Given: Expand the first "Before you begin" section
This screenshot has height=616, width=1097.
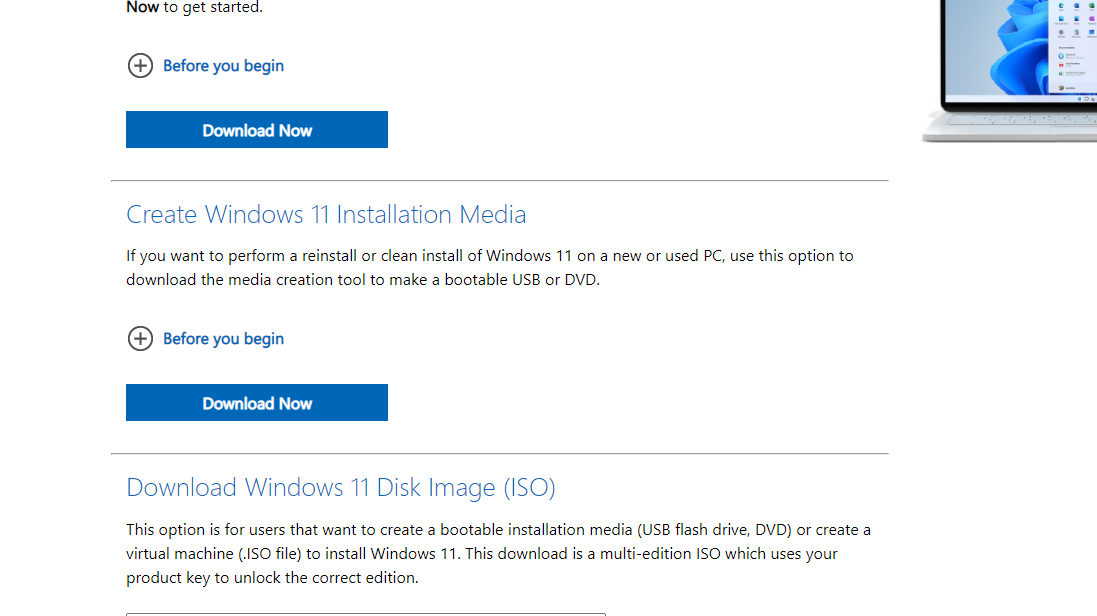Looking at the screenshot, I should 223,65.
